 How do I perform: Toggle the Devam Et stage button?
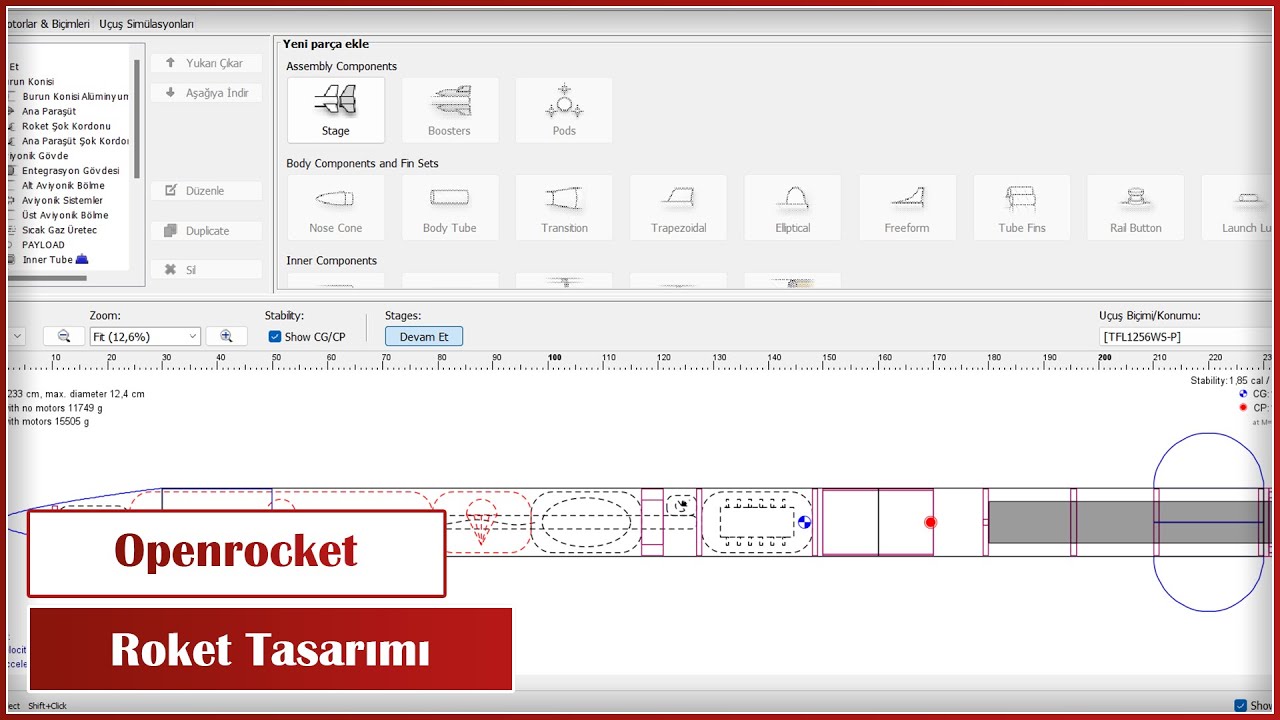point(424,337)
